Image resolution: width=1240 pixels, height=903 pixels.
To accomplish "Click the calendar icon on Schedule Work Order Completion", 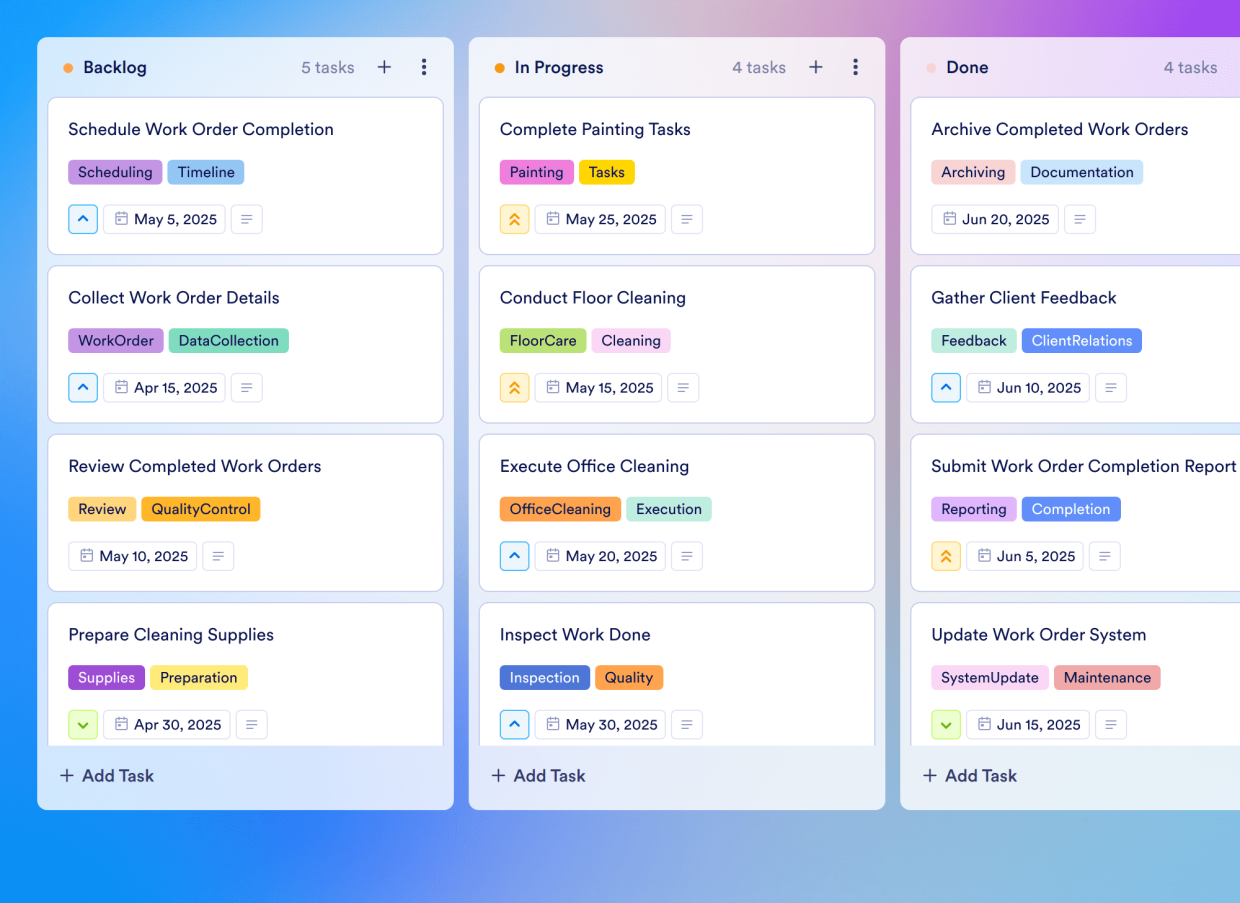I will tap(123, 219).
